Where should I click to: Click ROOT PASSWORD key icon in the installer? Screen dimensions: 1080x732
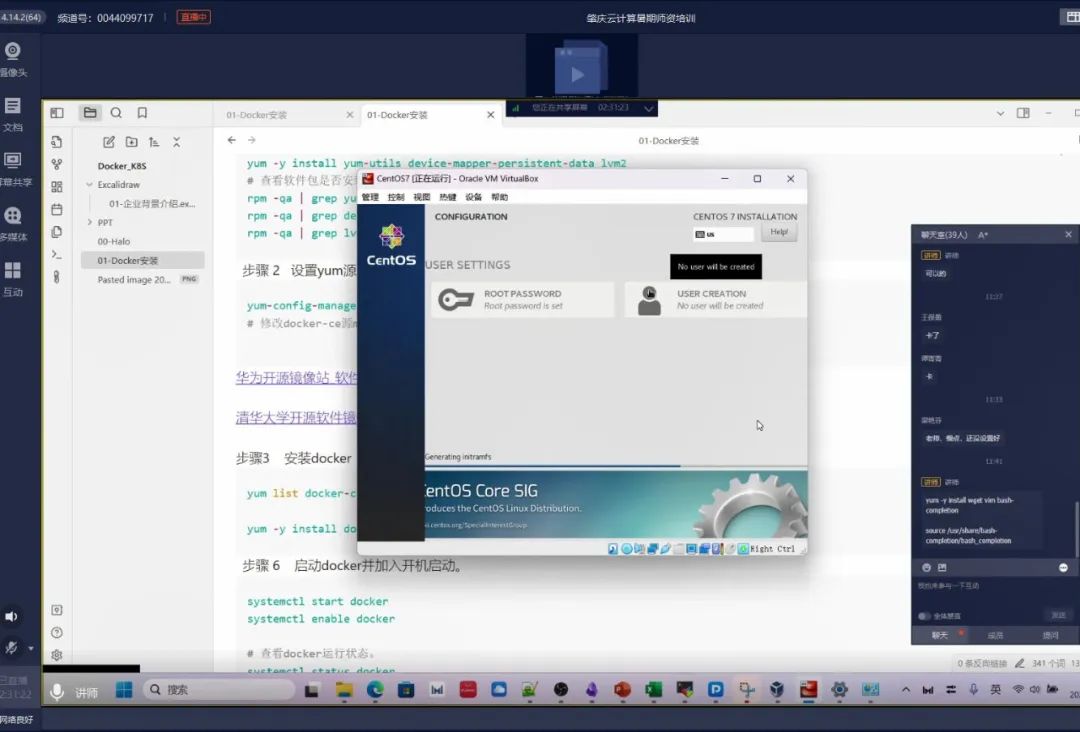pyautogui.click(x=455, y=300)
